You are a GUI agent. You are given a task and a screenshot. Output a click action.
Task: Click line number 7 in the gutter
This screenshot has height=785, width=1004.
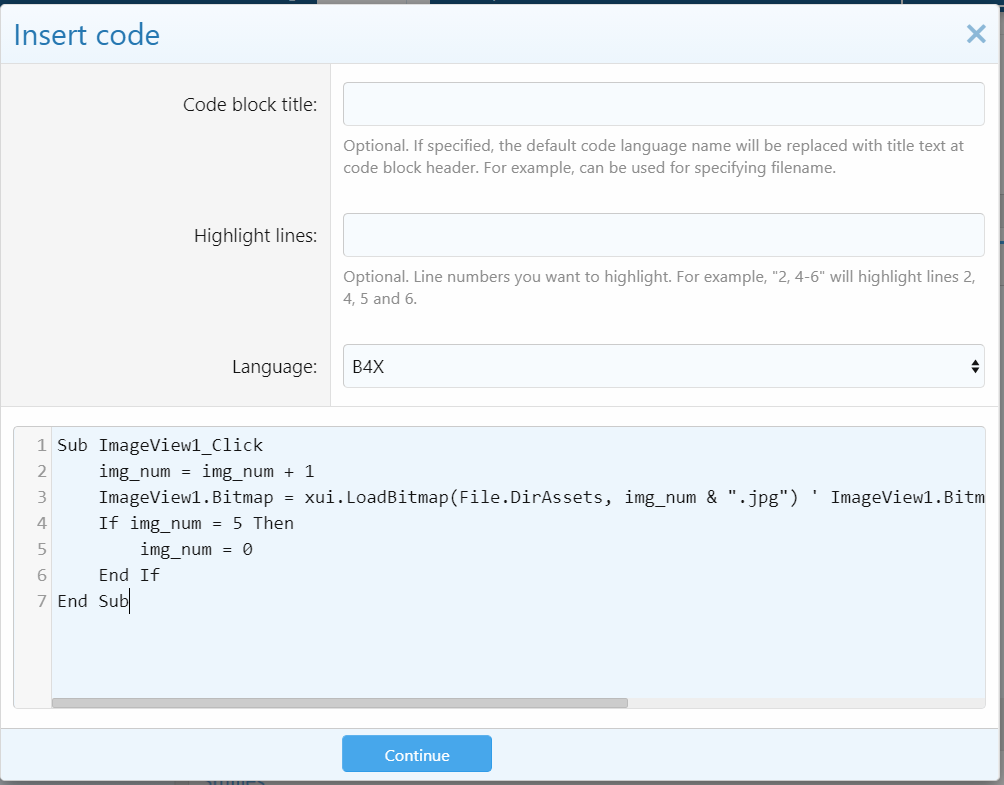[41, 601]
